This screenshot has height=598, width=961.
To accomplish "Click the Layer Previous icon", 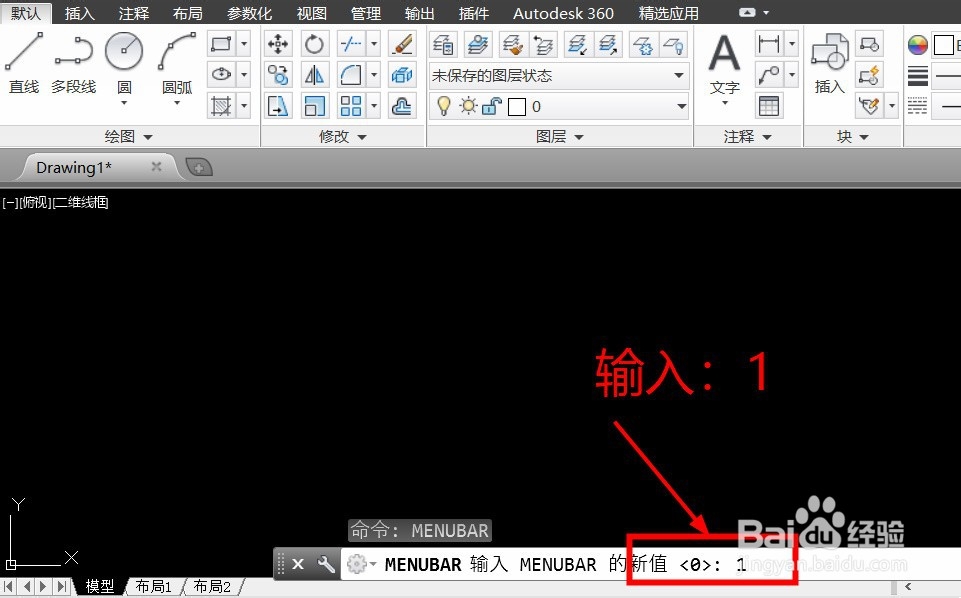I will tap(543, 44).
